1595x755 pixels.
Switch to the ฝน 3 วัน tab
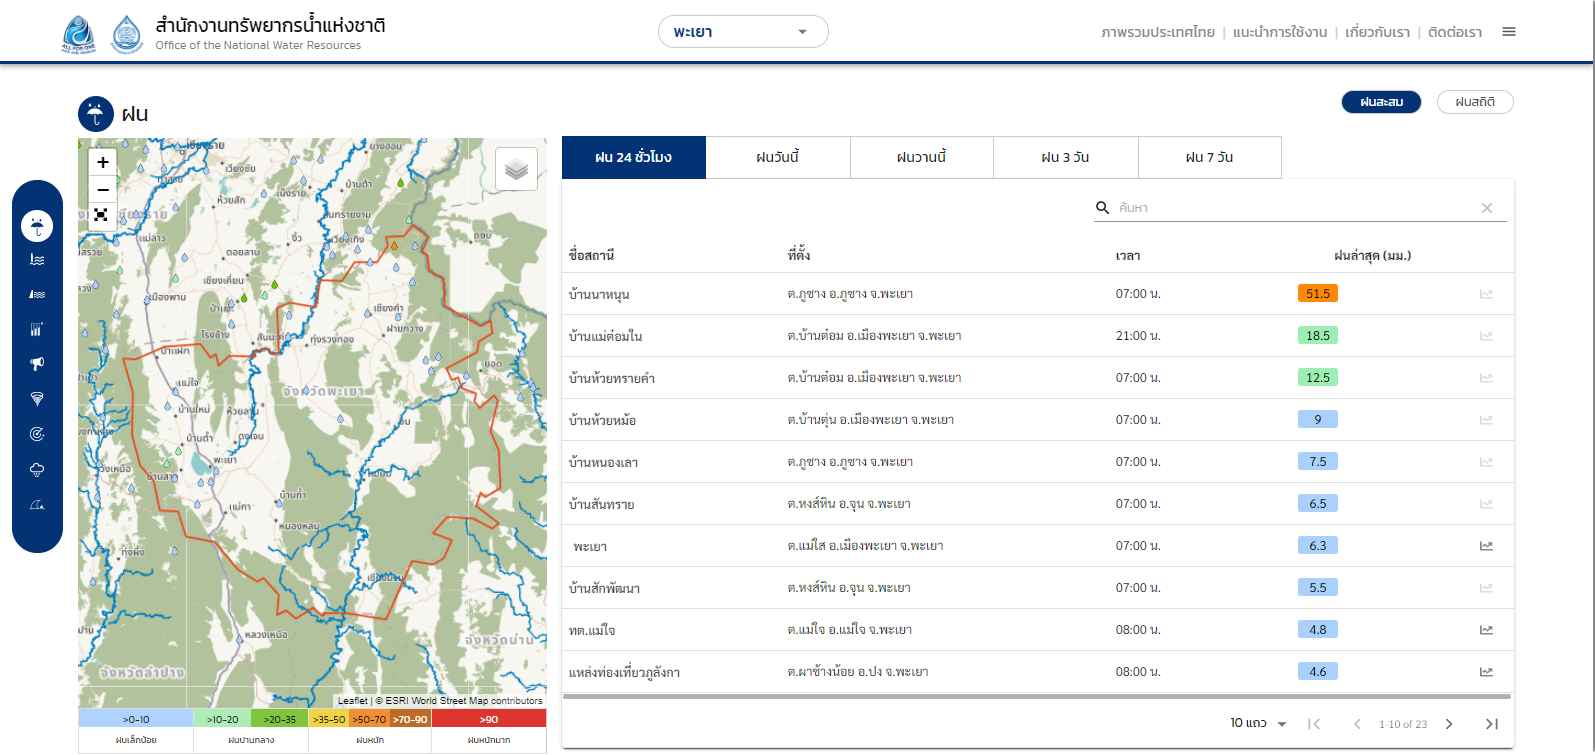click(x=1065, y=158)
